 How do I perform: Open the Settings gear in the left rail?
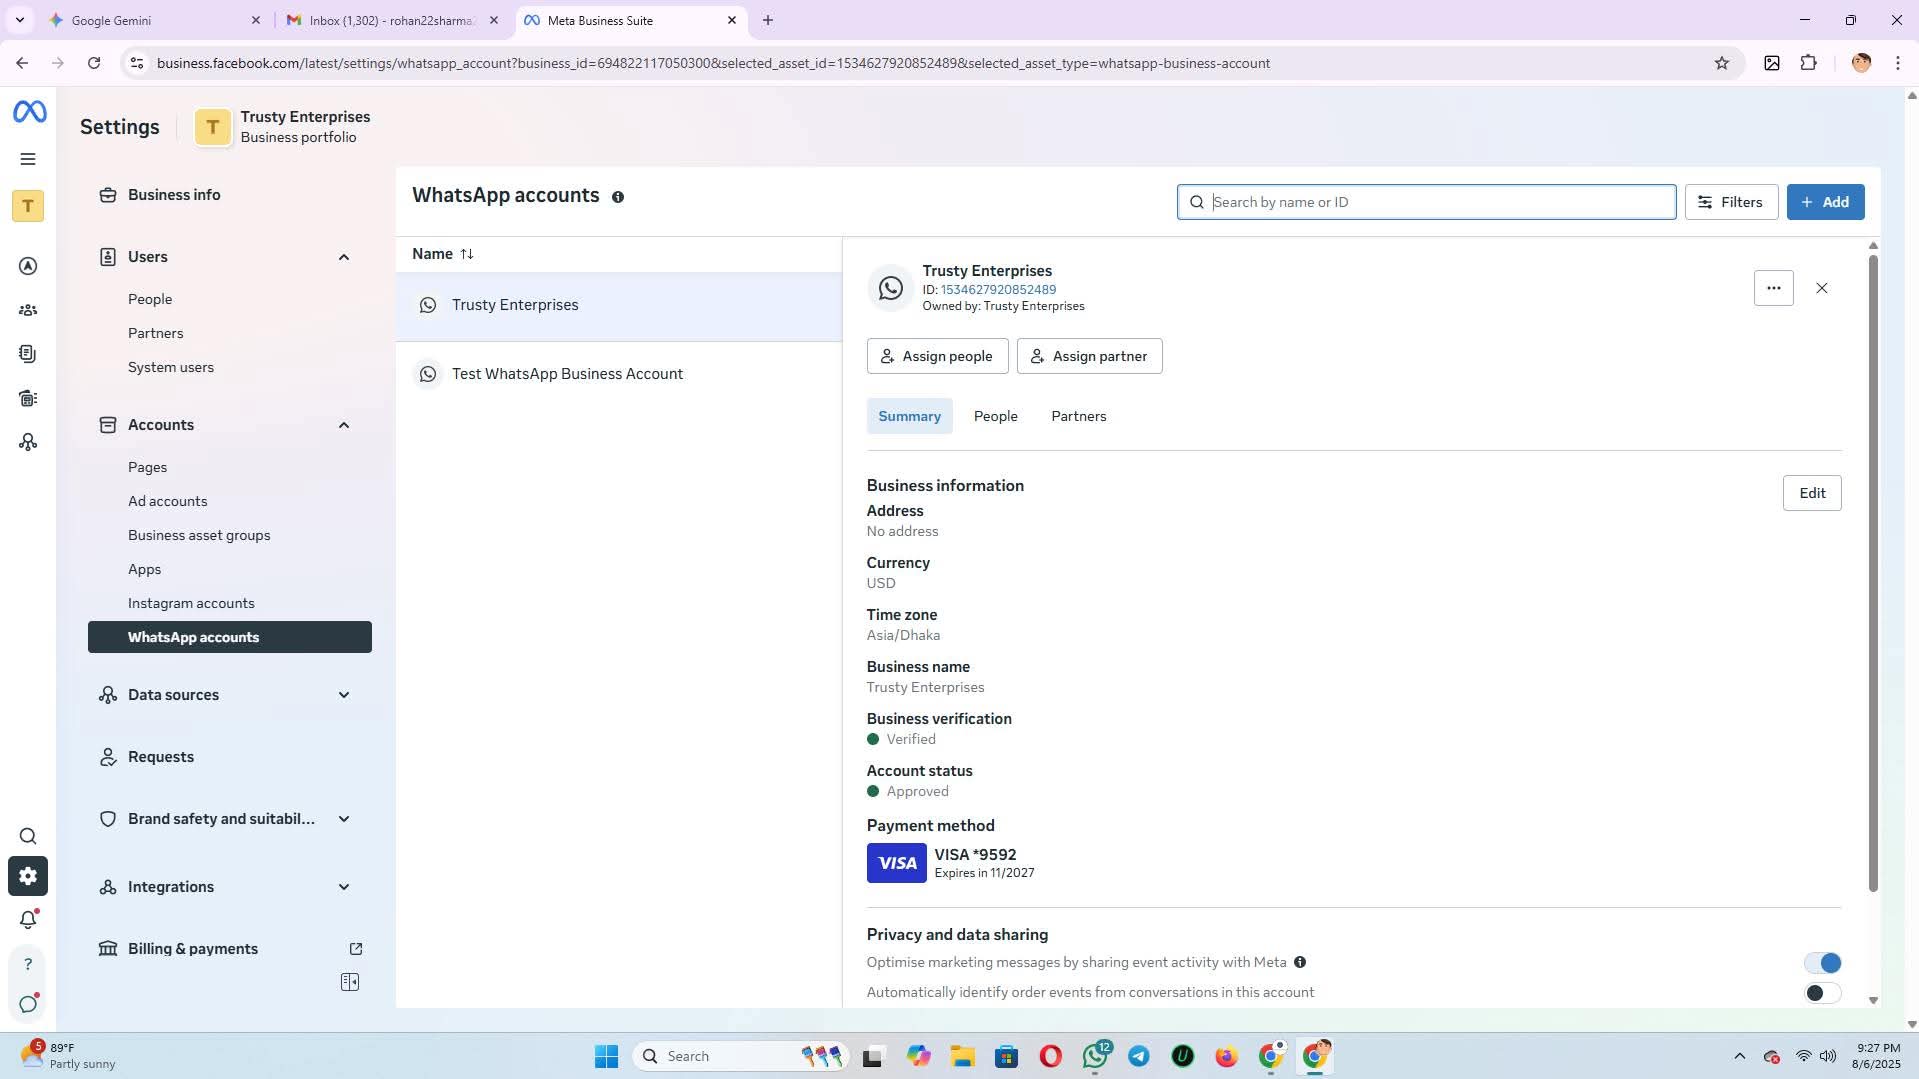pos(28,876)
